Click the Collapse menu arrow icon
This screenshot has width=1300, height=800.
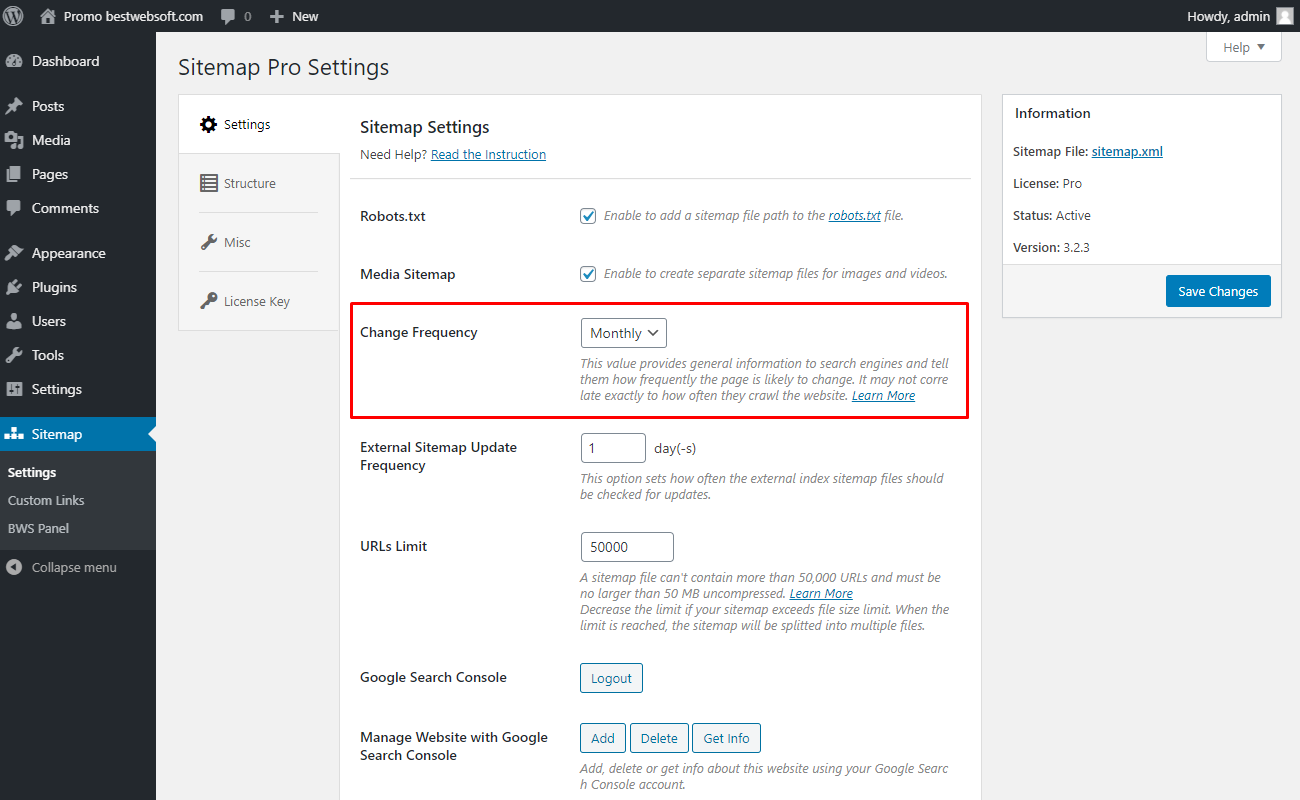click(x=14, y=567)
